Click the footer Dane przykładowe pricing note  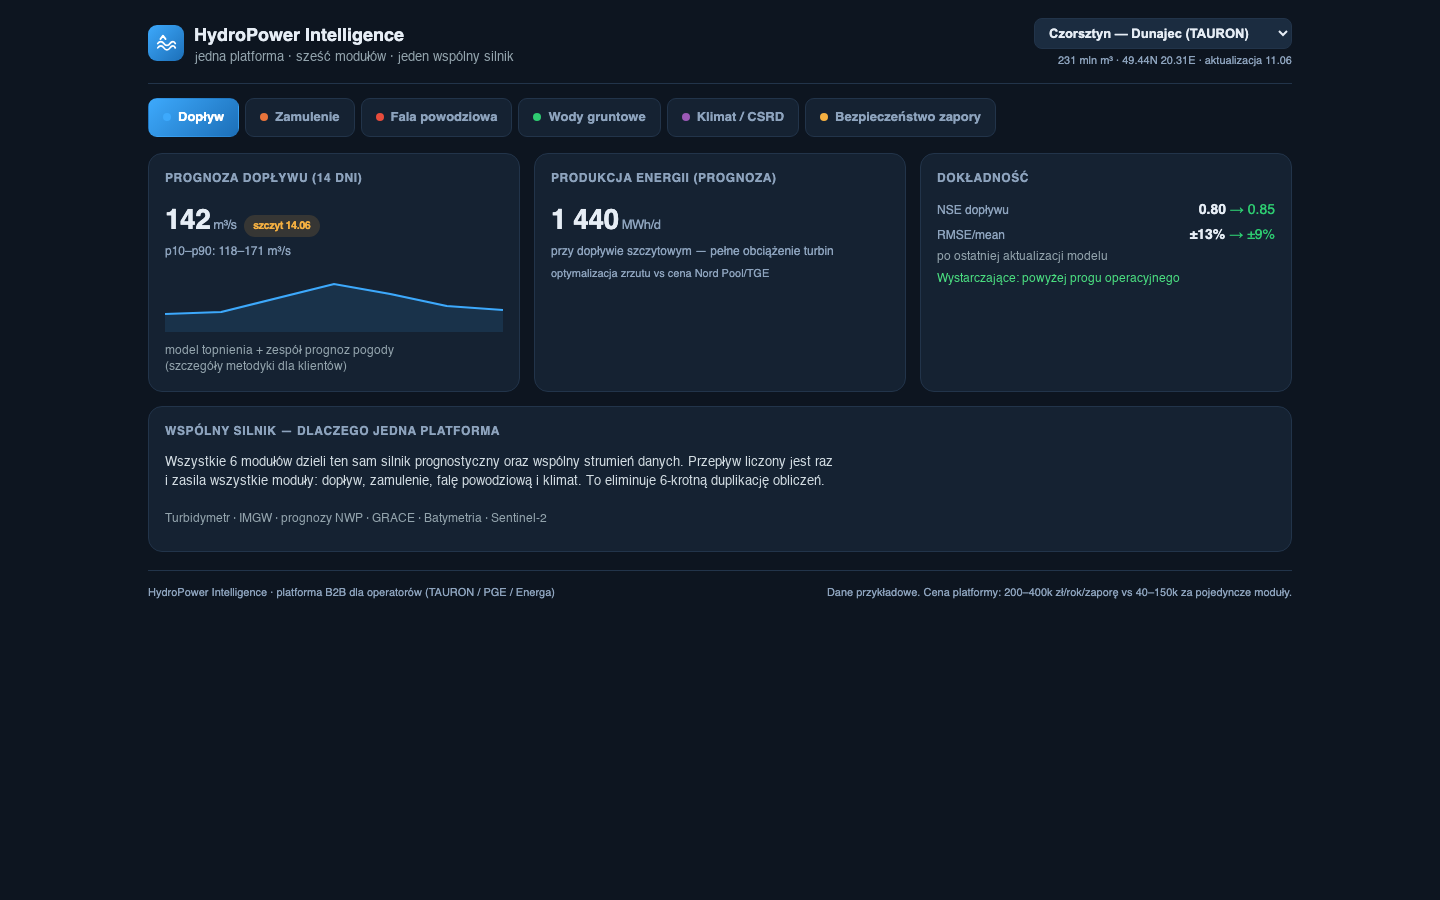(1059, 593)
